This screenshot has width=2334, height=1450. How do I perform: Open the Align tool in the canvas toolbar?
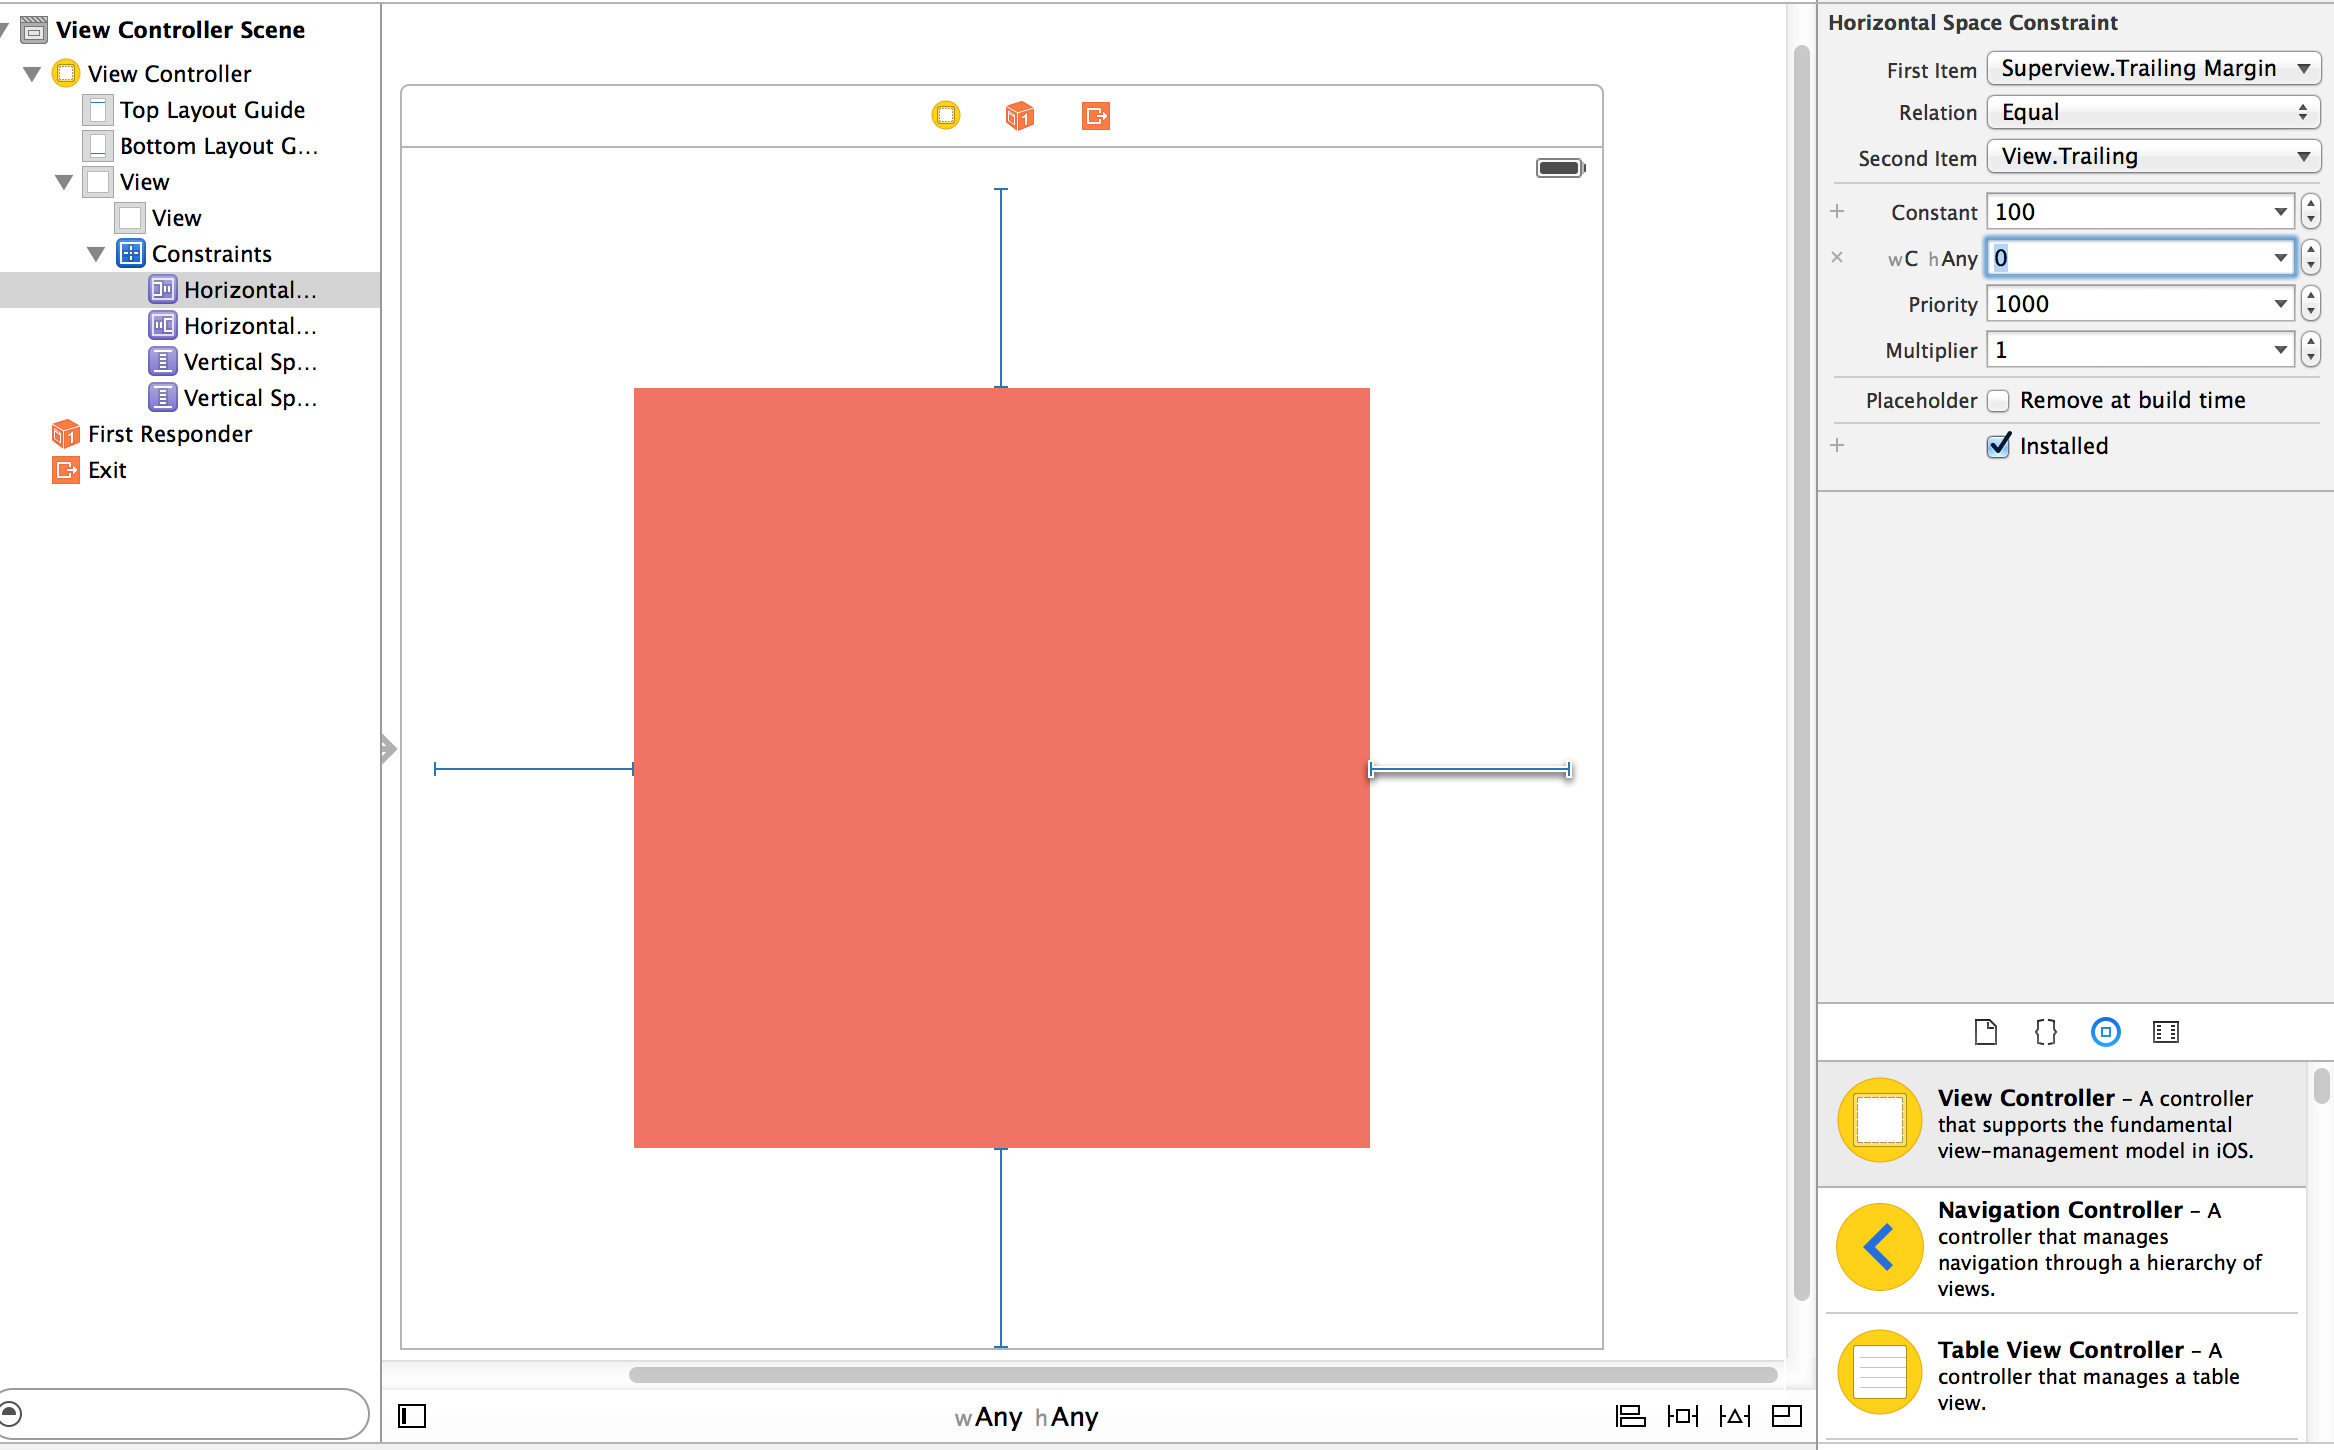click(x=1630, y=1416)
